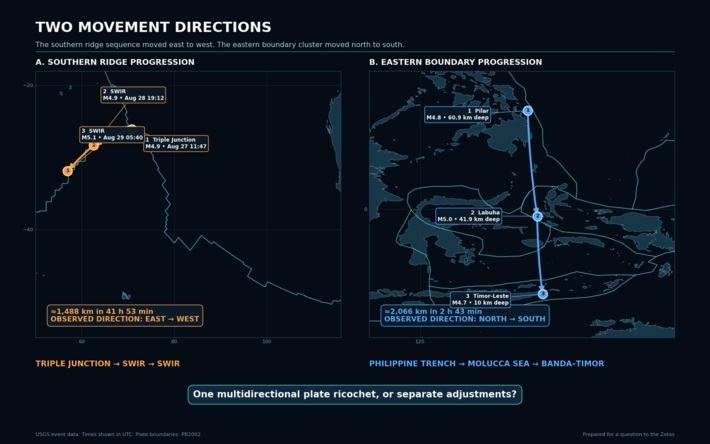Click the East to West summary box
710x444 pixels.
click(x=125, y=315)
